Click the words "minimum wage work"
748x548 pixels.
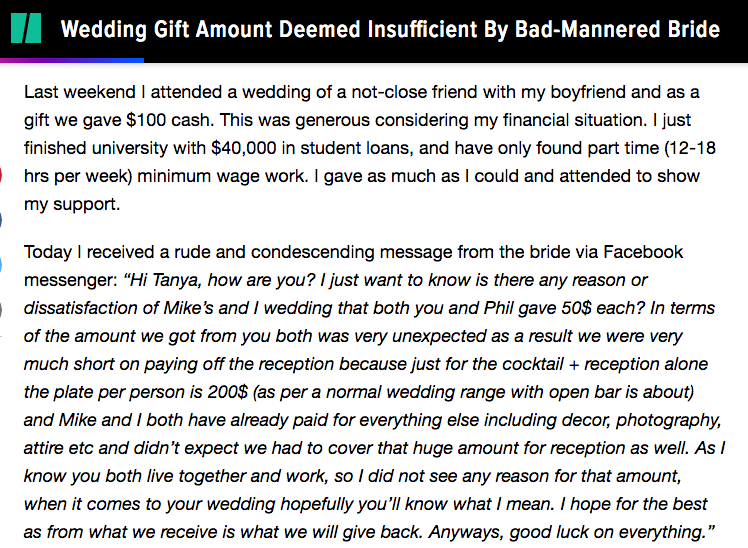click(x=222, y=176)
